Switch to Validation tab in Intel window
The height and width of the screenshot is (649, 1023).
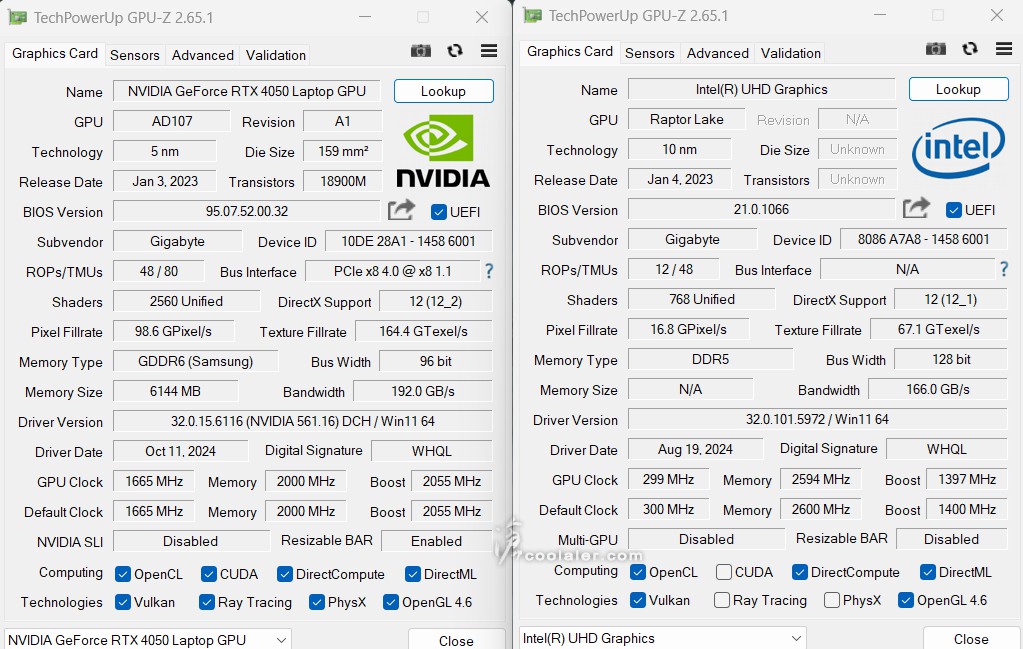tap(791, 53)
